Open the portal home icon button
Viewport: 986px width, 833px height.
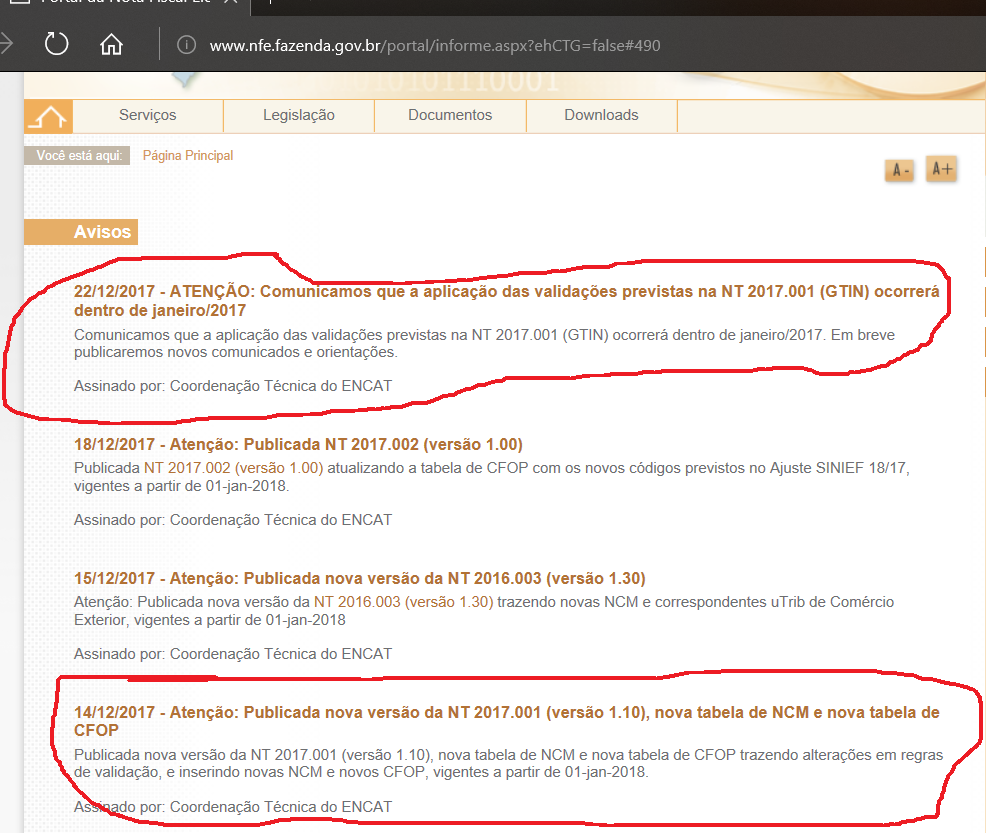point(48,116)
